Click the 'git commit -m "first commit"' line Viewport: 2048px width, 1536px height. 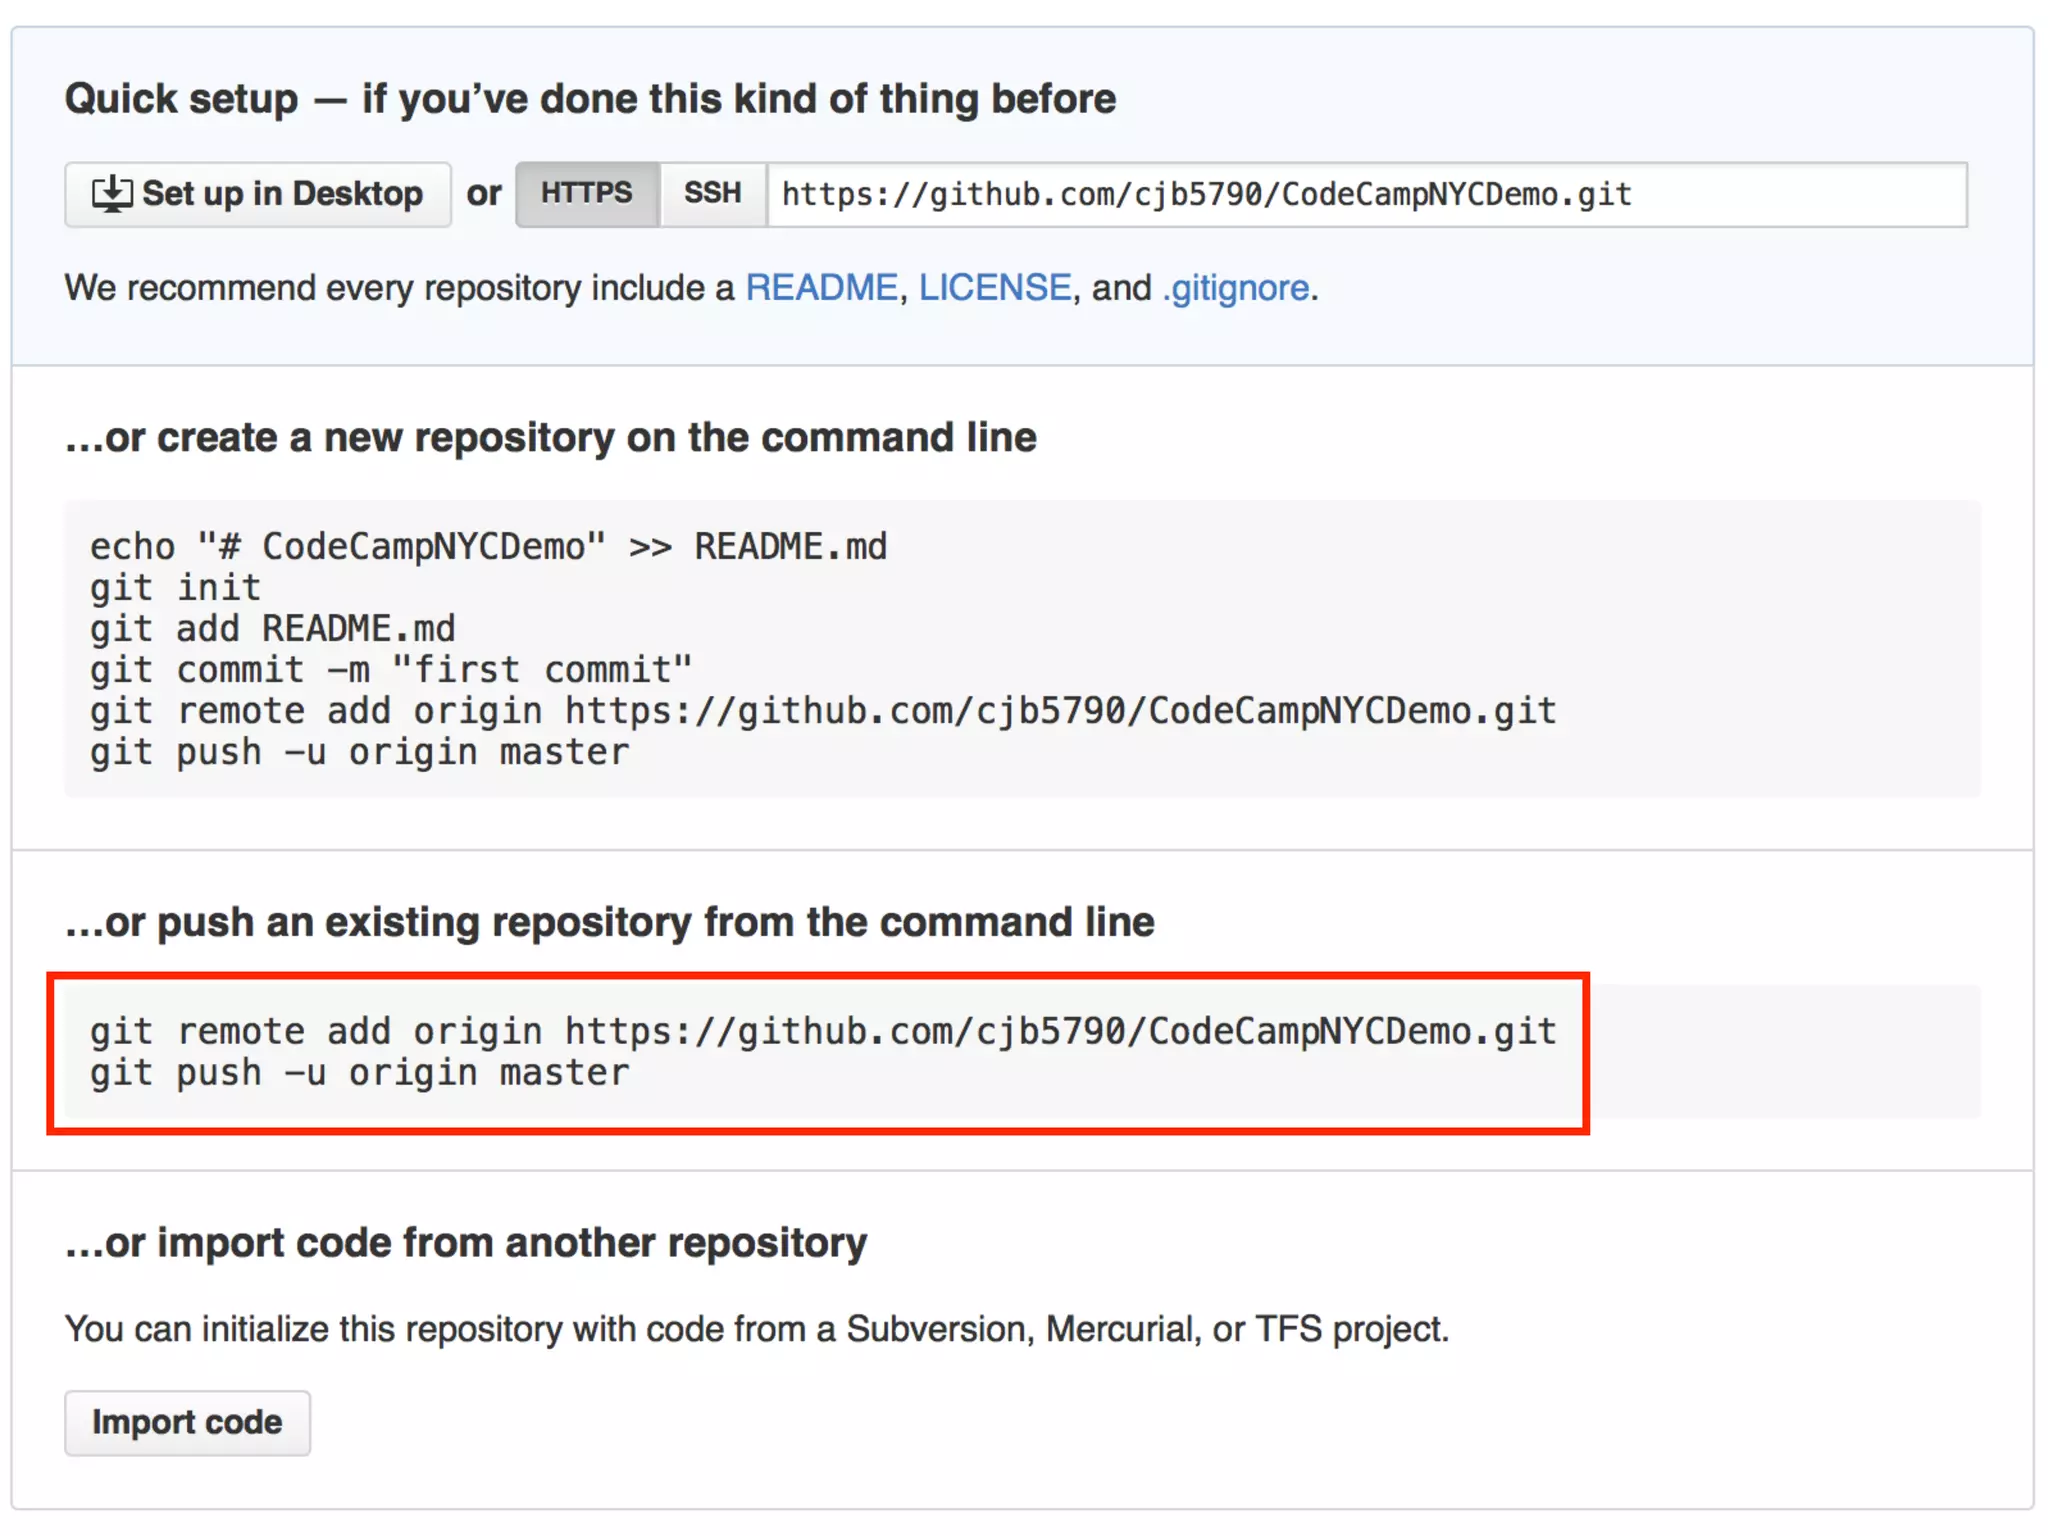tap(391, 670)
